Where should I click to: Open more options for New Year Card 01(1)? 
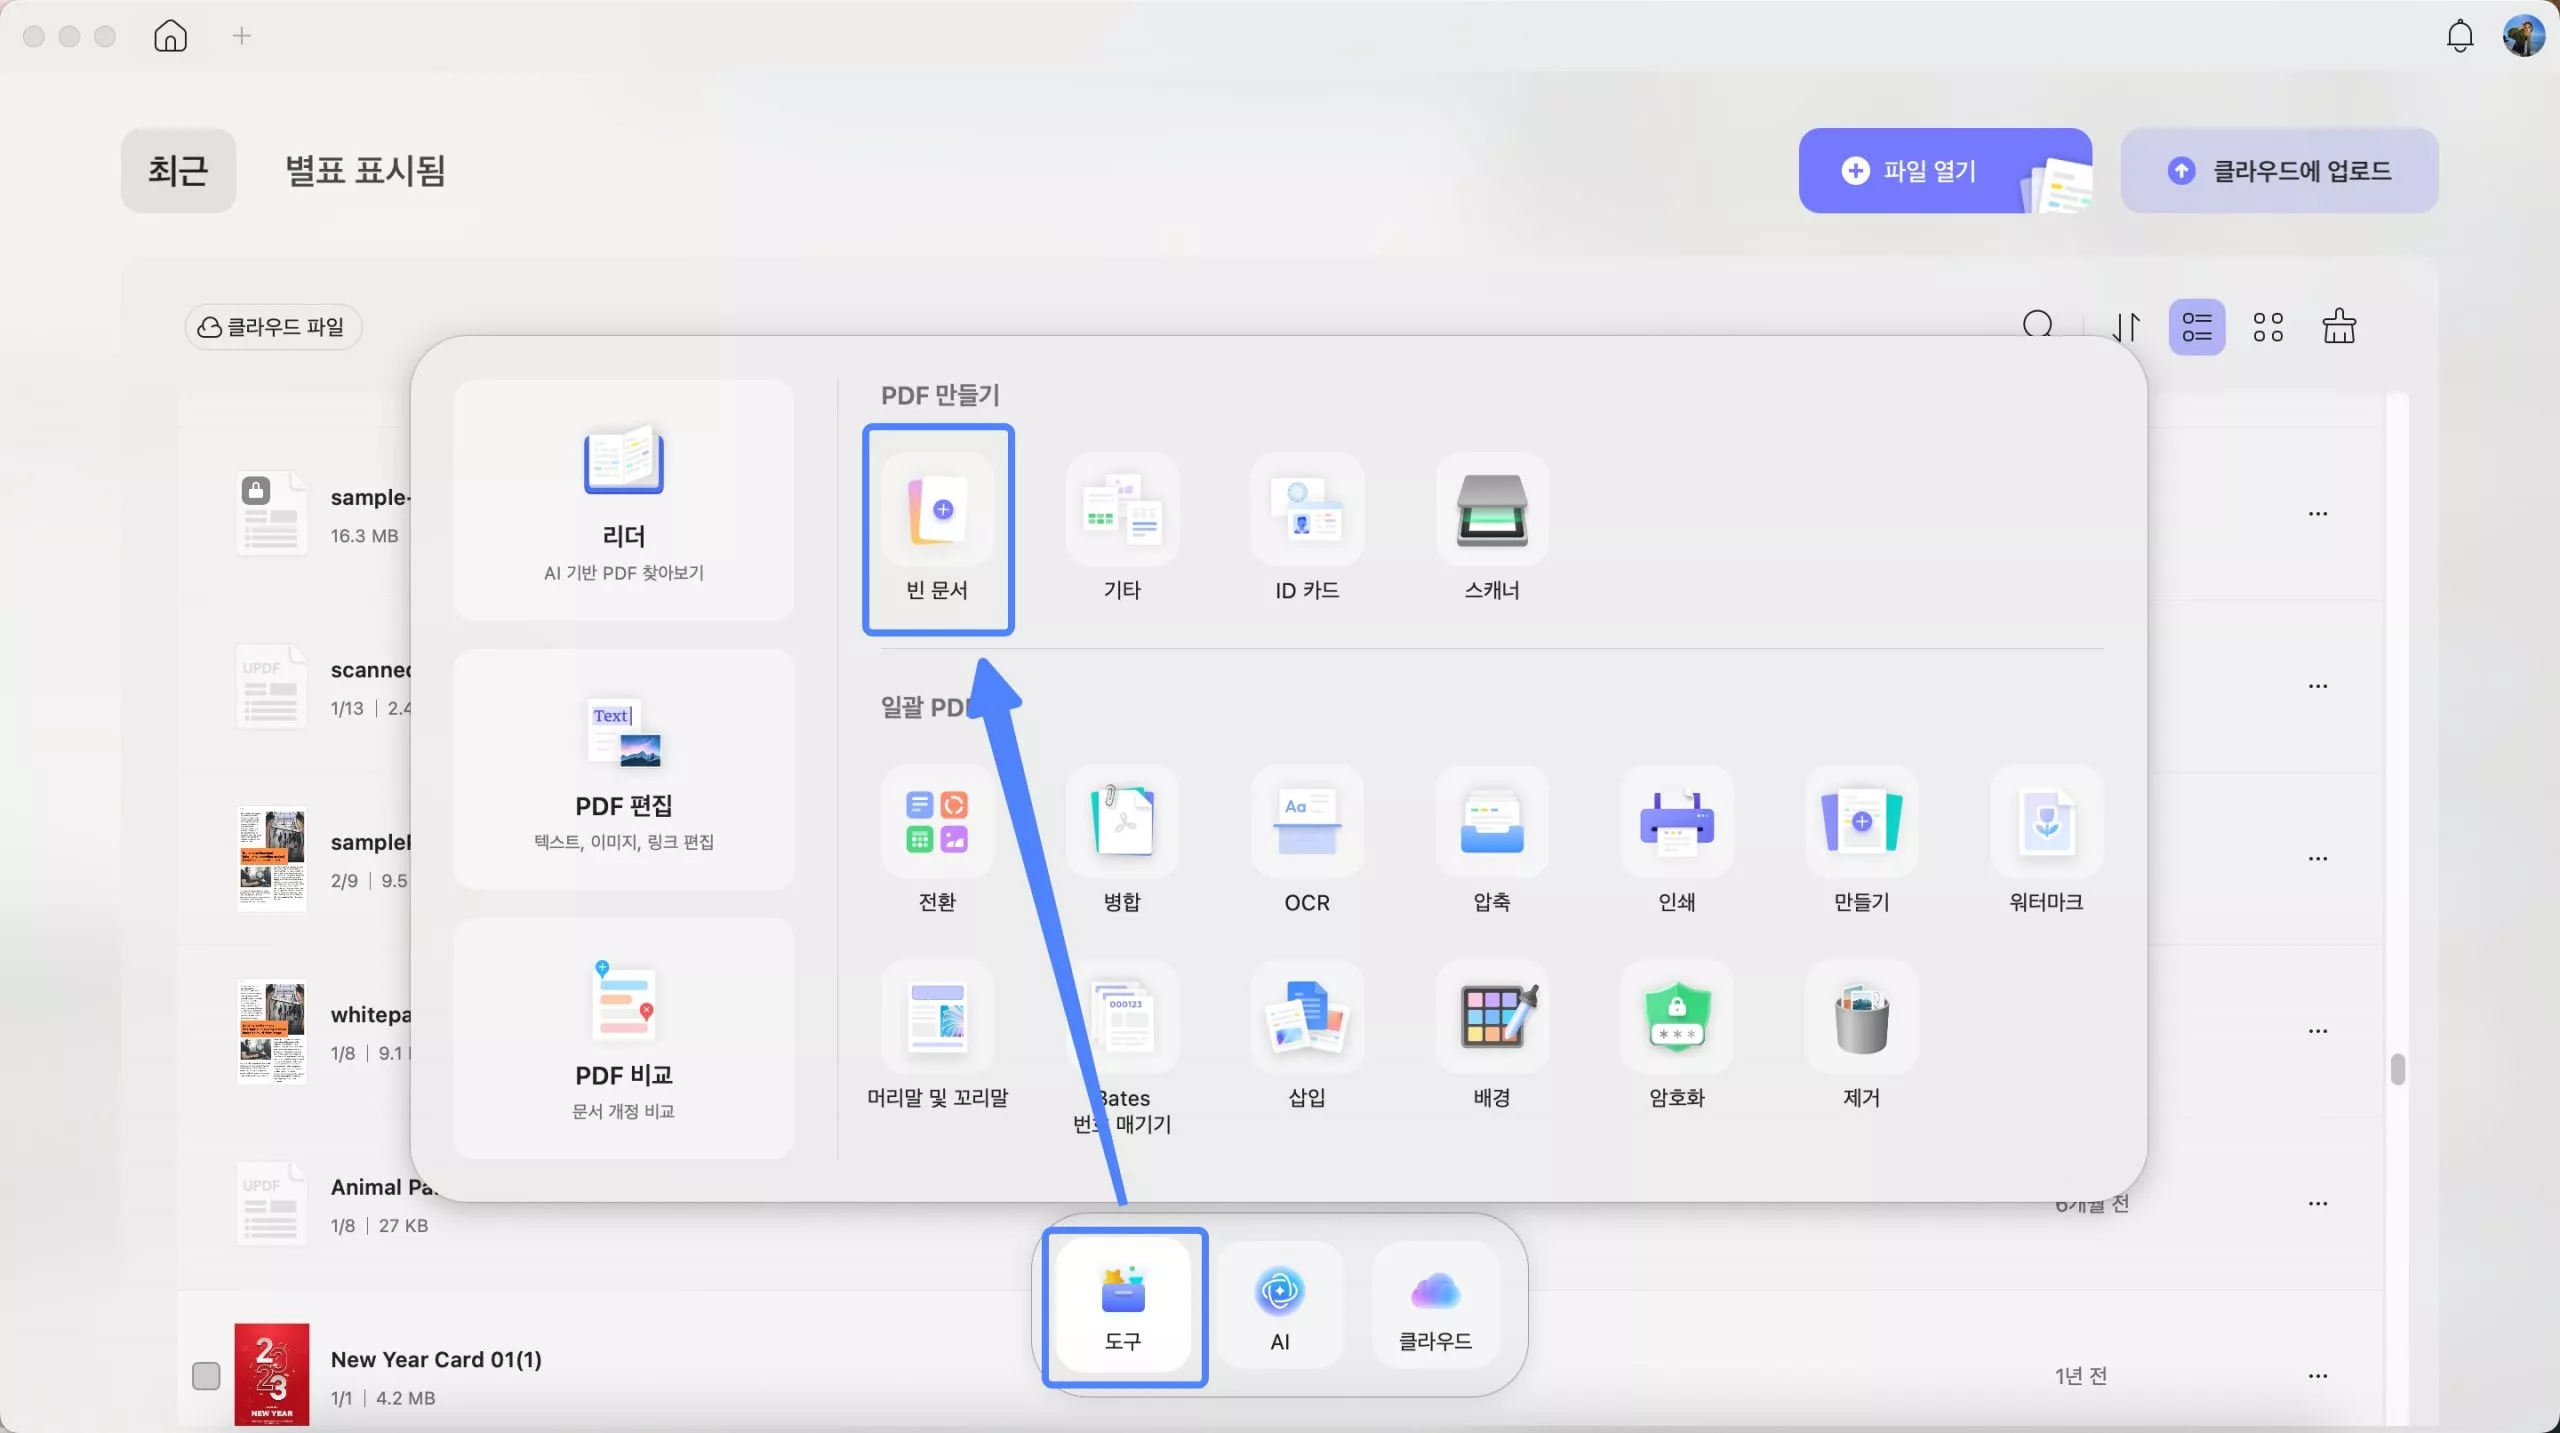[x=2318, y=1376]
